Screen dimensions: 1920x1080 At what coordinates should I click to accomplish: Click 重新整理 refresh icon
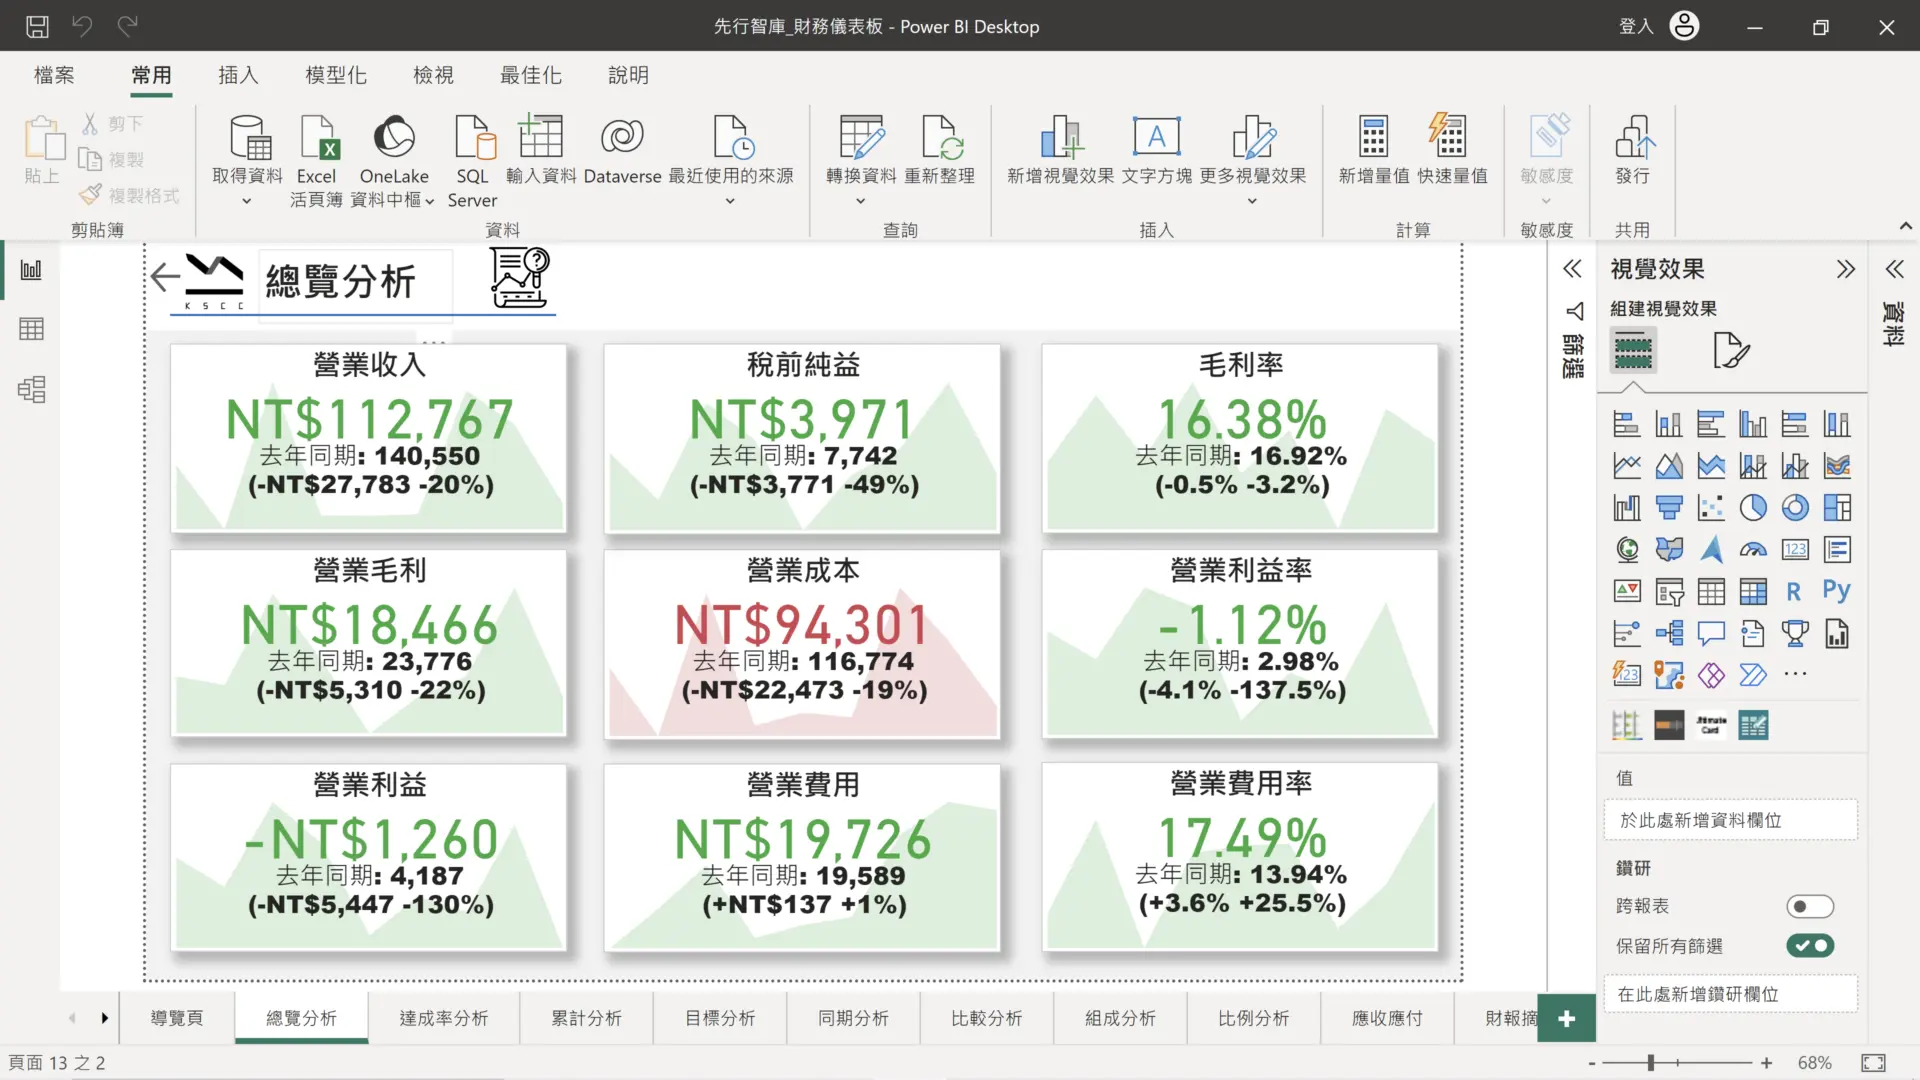tap(939, 150)
